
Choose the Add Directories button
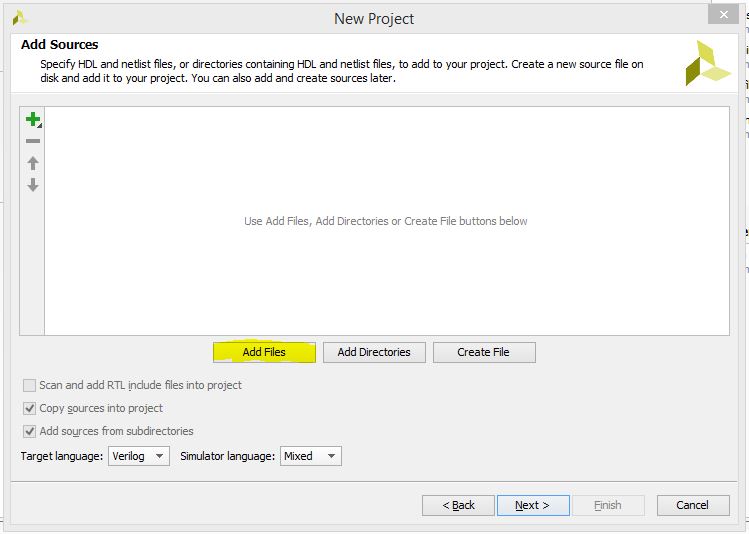coord(374,352)
